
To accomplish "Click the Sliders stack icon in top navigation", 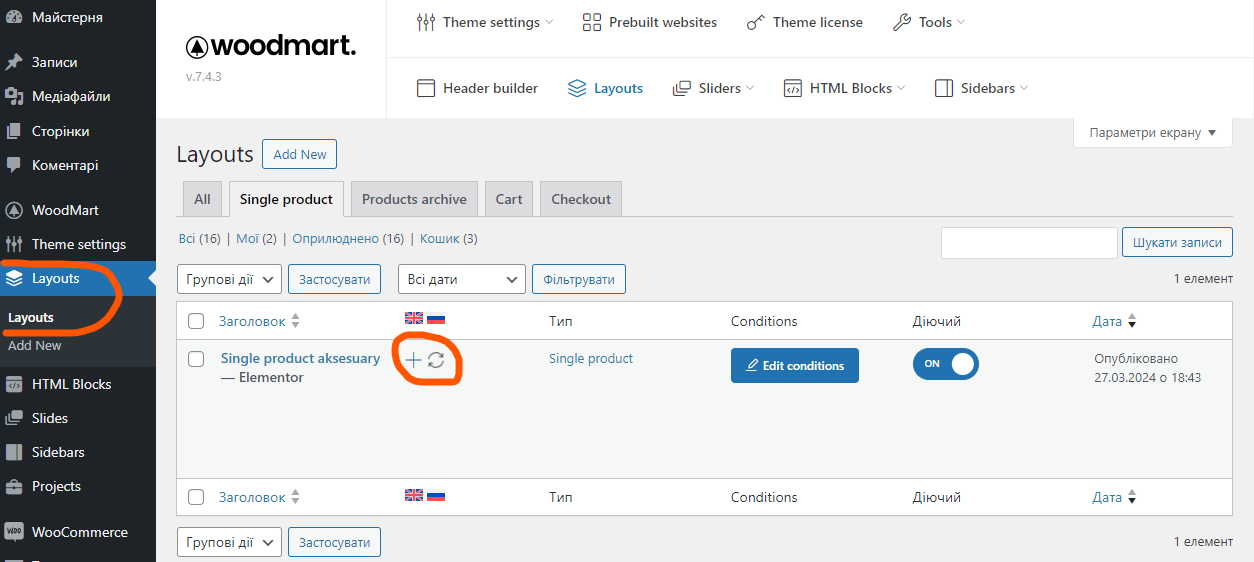I will 682,88.
